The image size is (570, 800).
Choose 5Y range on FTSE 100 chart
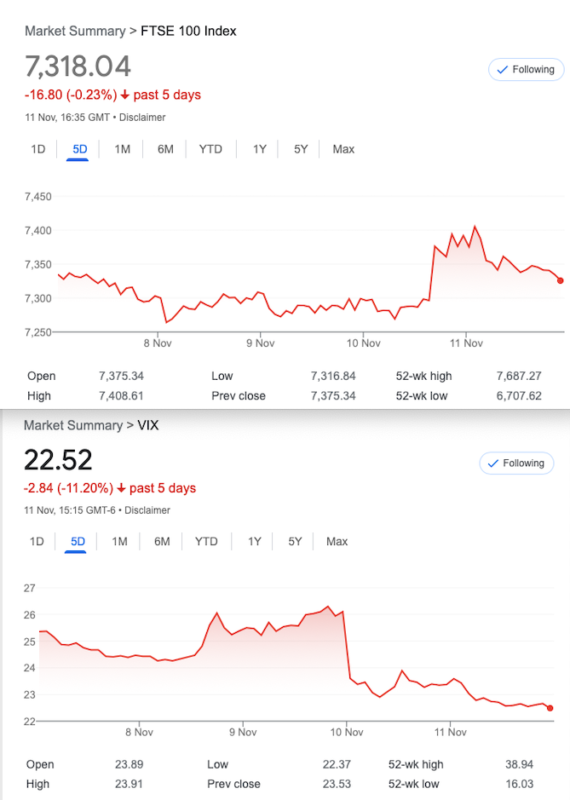click(301, 149)
